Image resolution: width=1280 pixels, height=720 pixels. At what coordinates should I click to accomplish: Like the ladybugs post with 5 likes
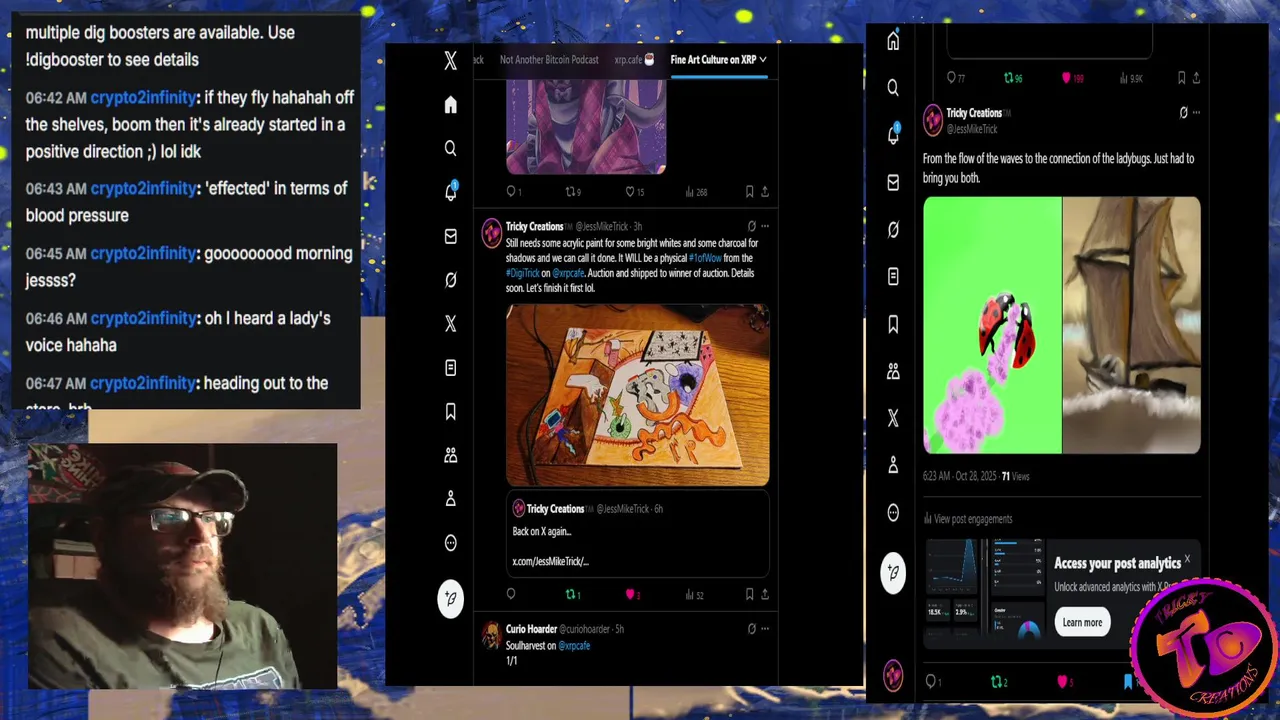(1062, 682)
